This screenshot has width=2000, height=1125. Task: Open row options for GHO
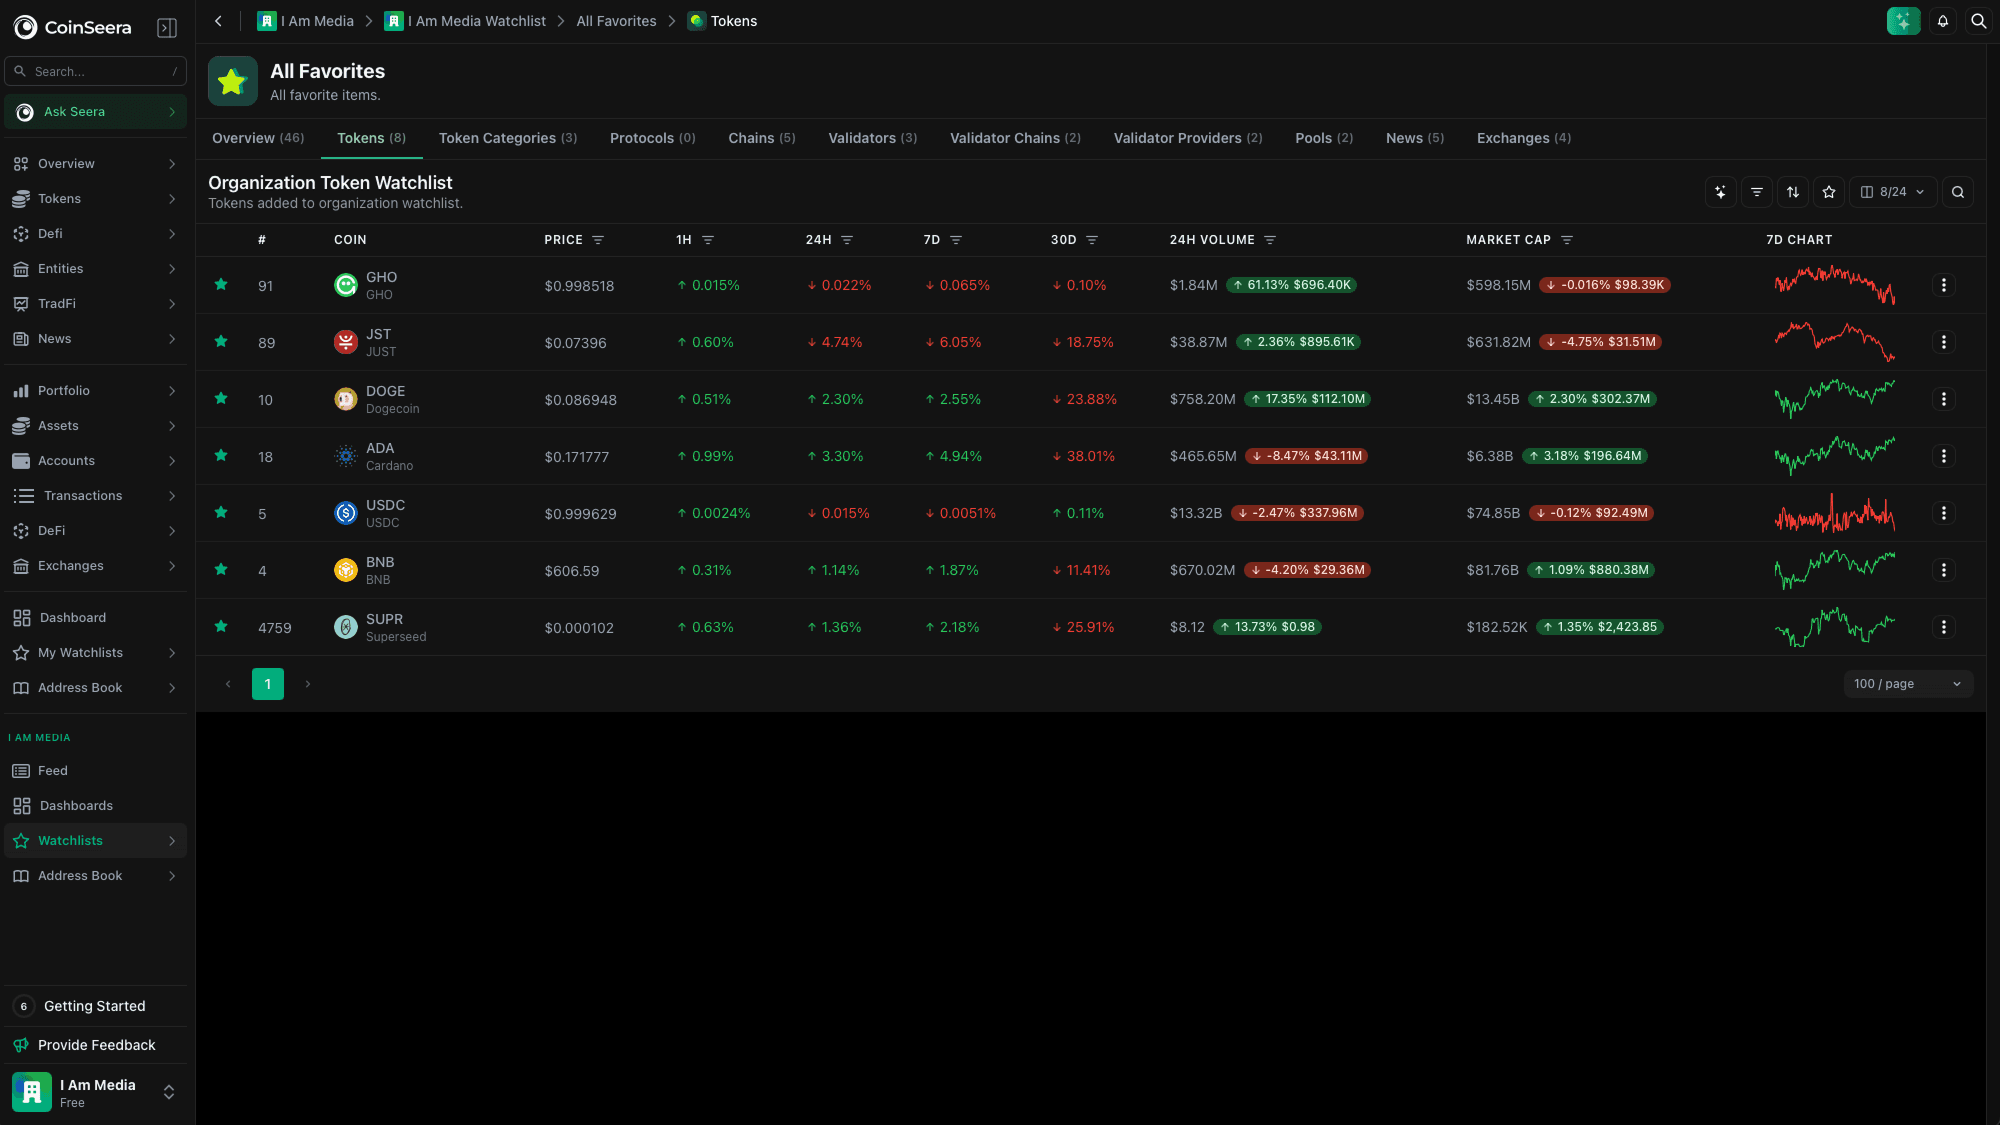[1943, 285]
